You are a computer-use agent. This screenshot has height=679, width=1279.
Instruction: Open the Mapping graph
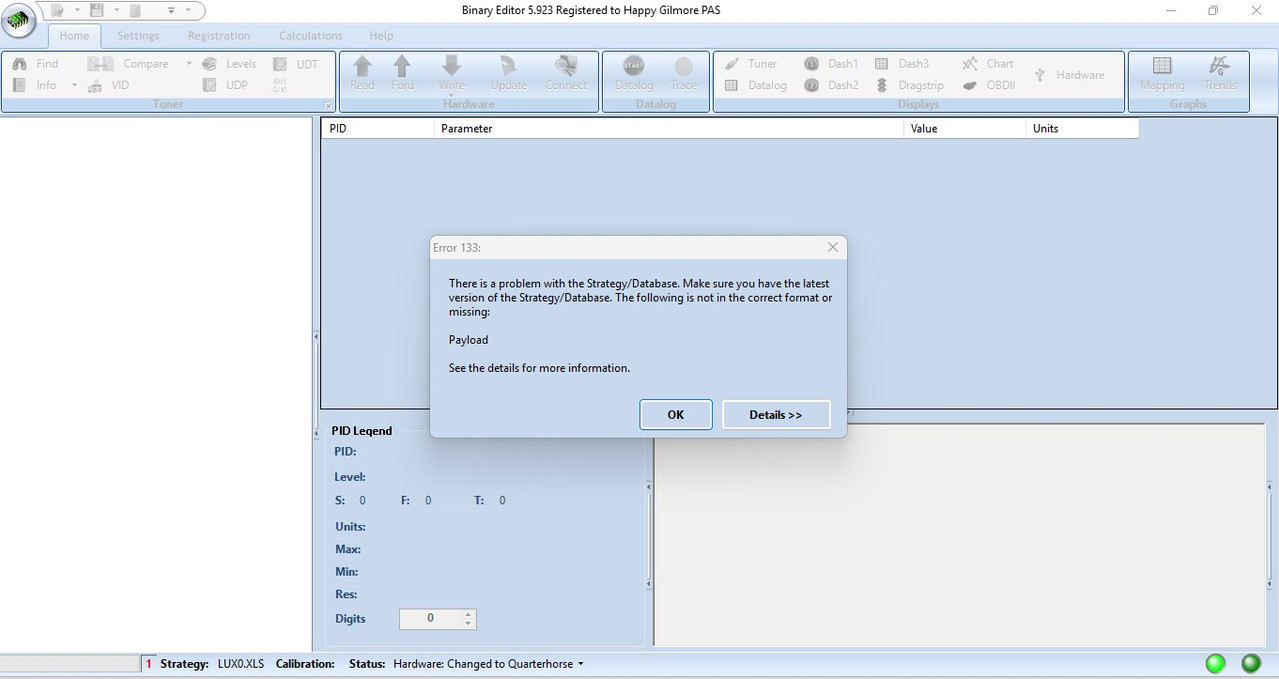tap(1162, 66)
